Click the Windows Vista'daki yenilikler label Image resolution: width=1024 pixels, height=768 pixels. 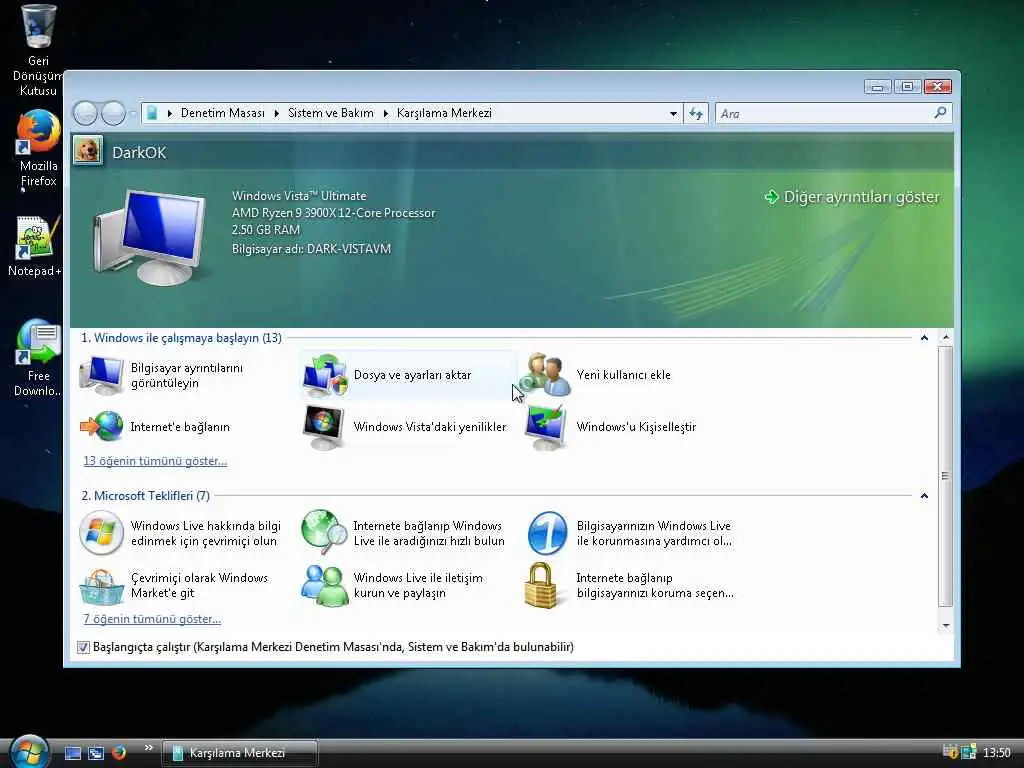(430, 427)
